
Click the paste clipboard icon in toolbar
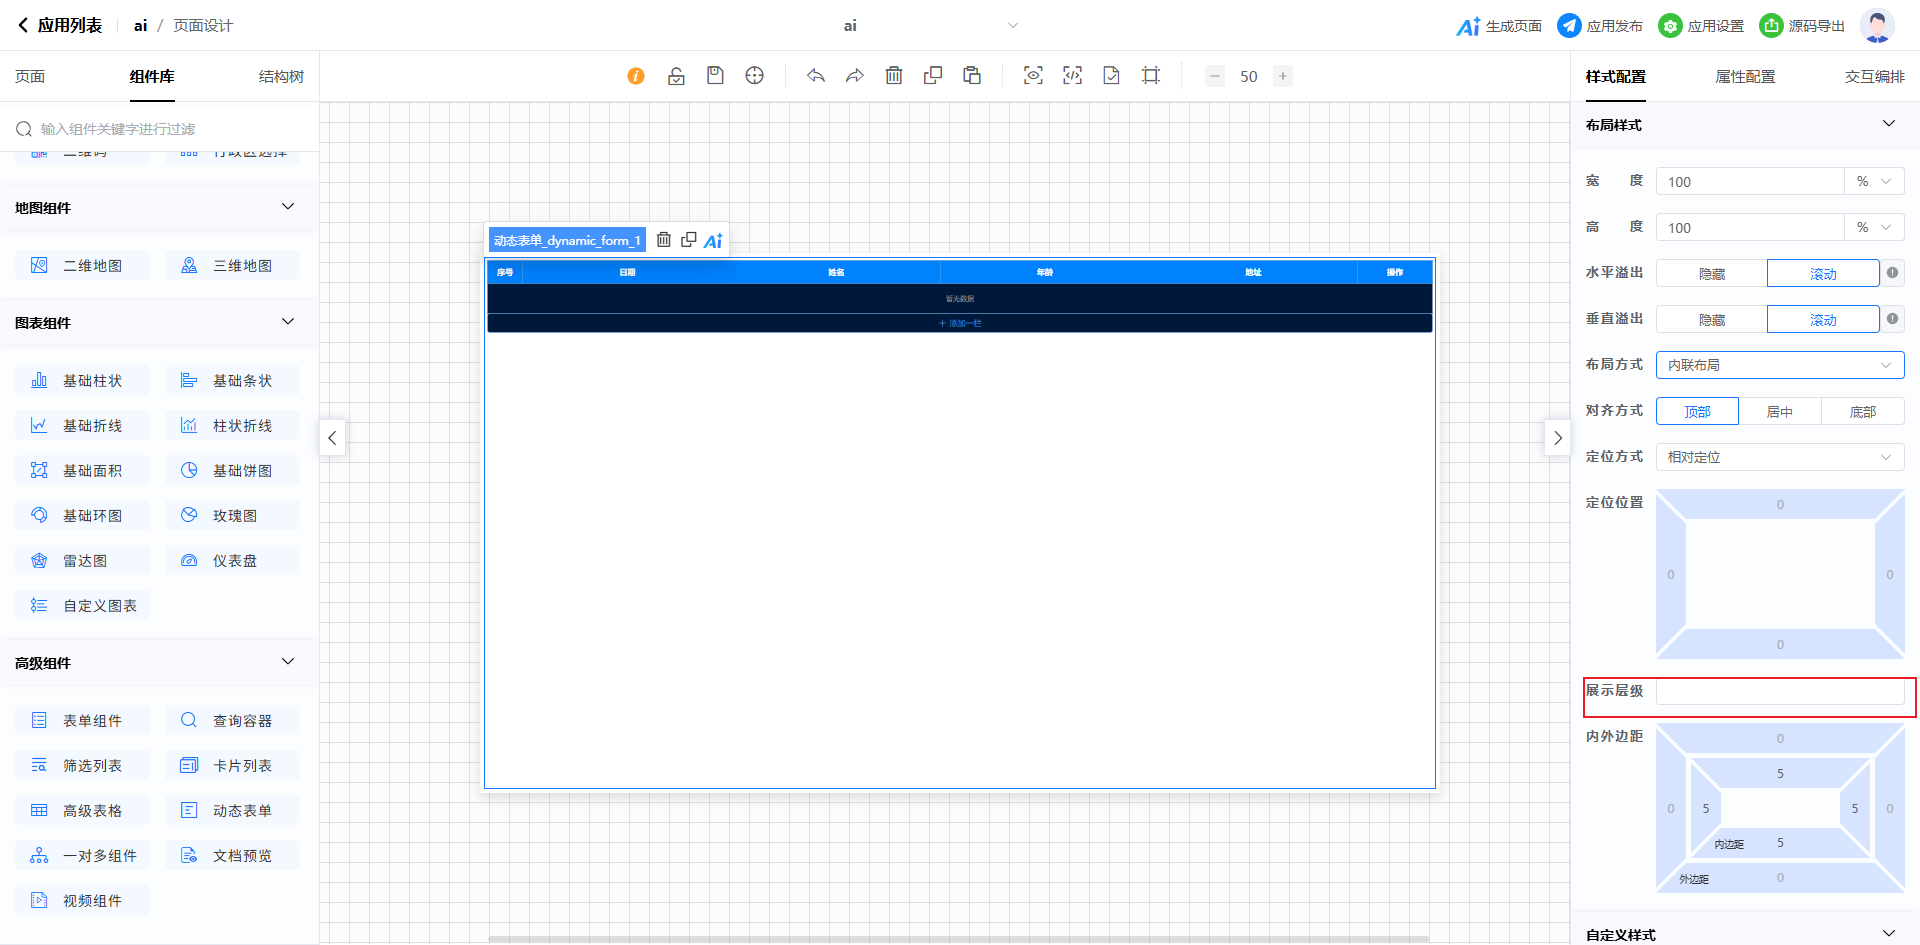(x=972, y=76)
